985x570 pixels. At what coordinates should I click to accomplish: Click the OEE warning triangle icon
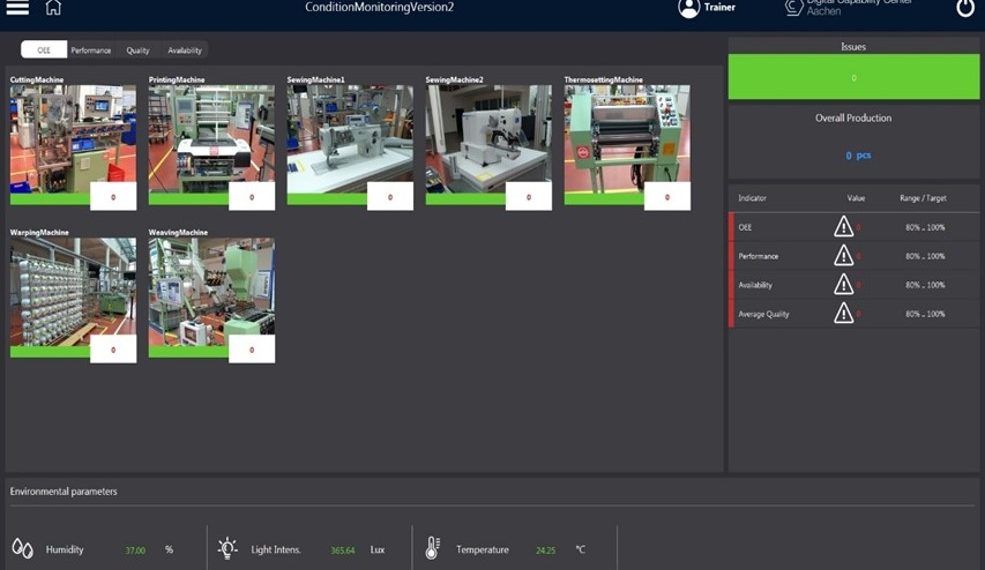[x=844, y=227]
